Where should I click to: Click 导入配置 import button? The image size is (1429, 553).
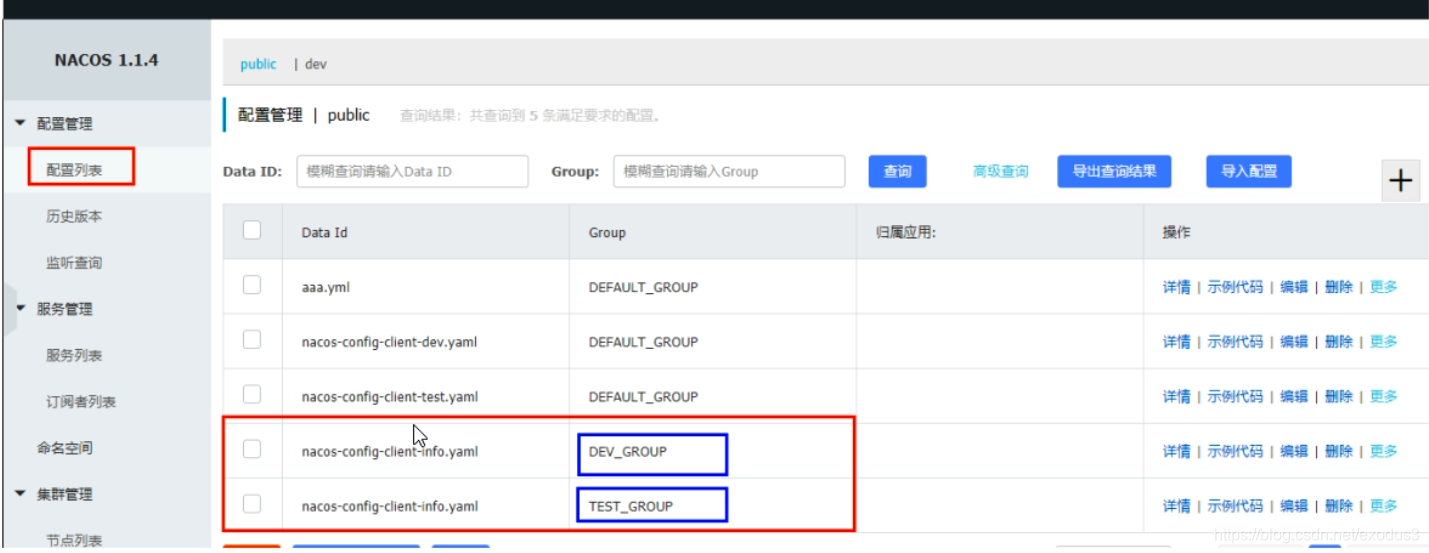[1248, 171]
